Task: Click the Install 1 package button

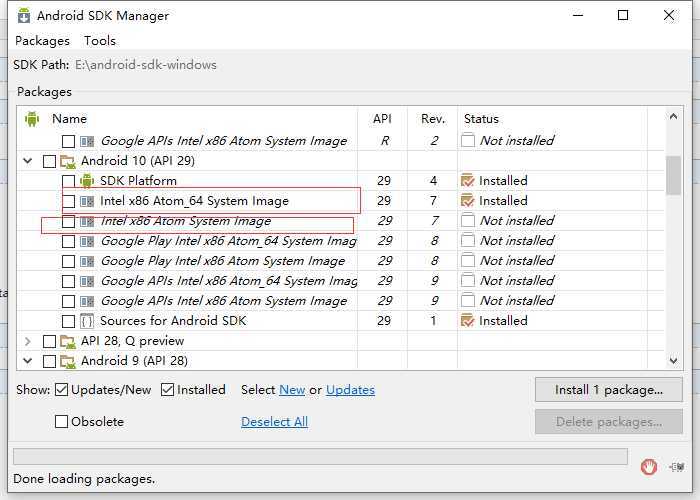Action: pyautogui.click(x=608, y=390)
